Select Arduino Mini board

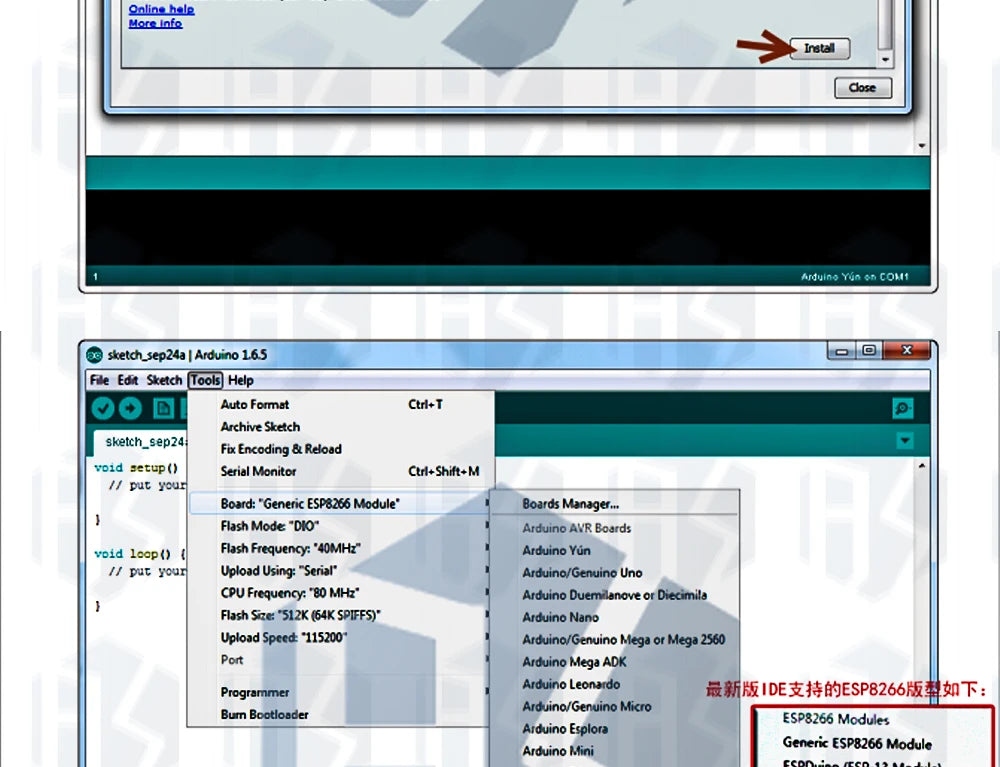[x=615, y=751]
